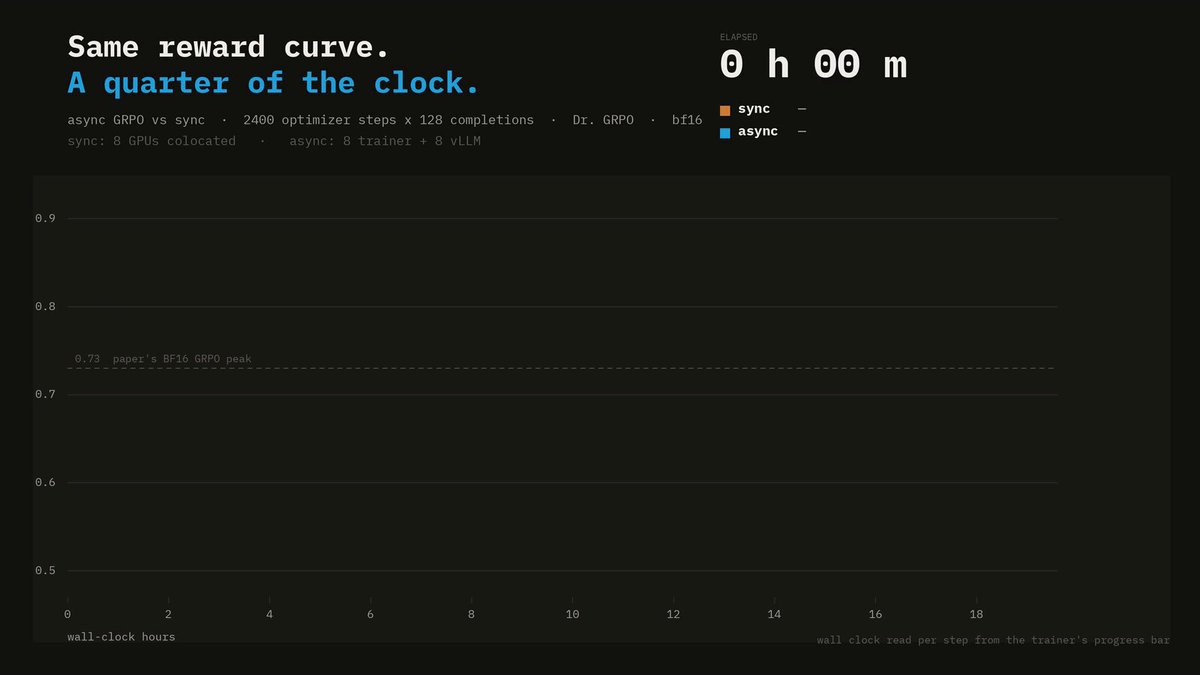This screenshot has width=1200, height=675.
Task: Select the 'sync' legend label
Action: [x=754, y=109]
